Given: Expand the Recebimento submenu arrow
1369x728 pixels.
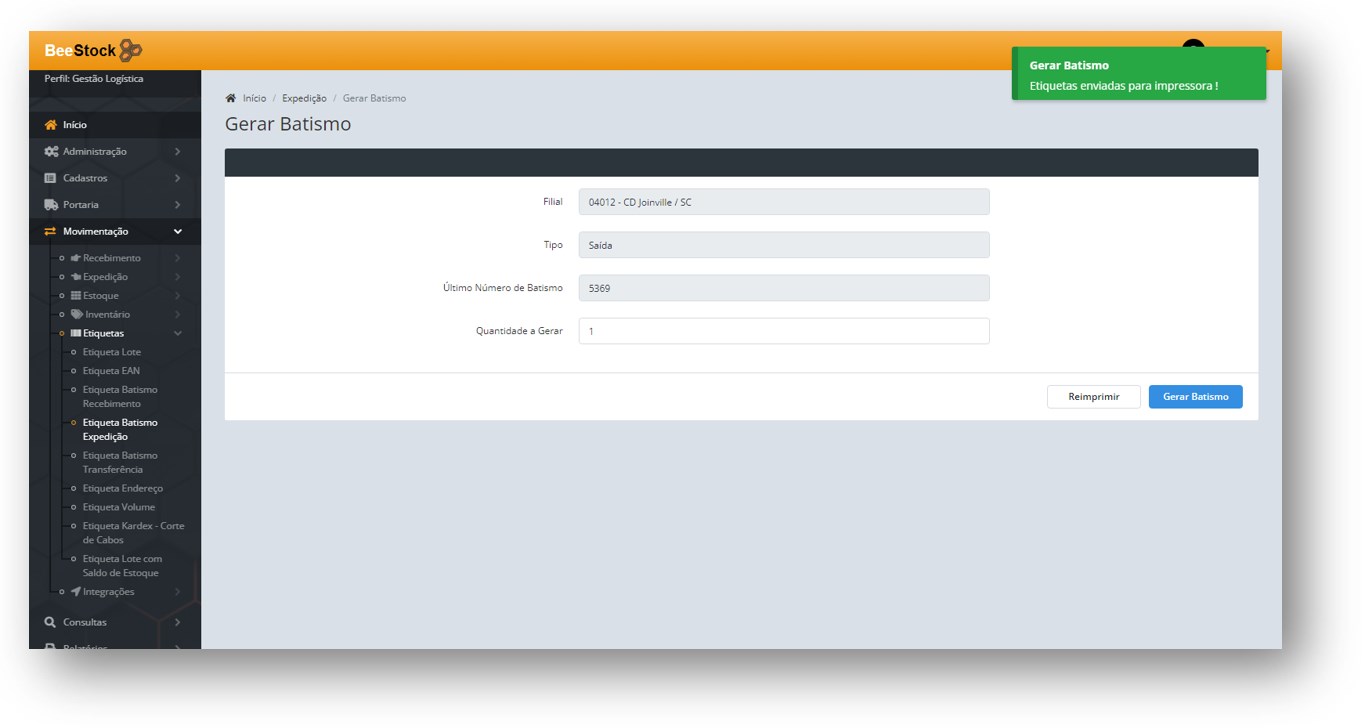Looking at the screenshot, I should click(178, 258).
